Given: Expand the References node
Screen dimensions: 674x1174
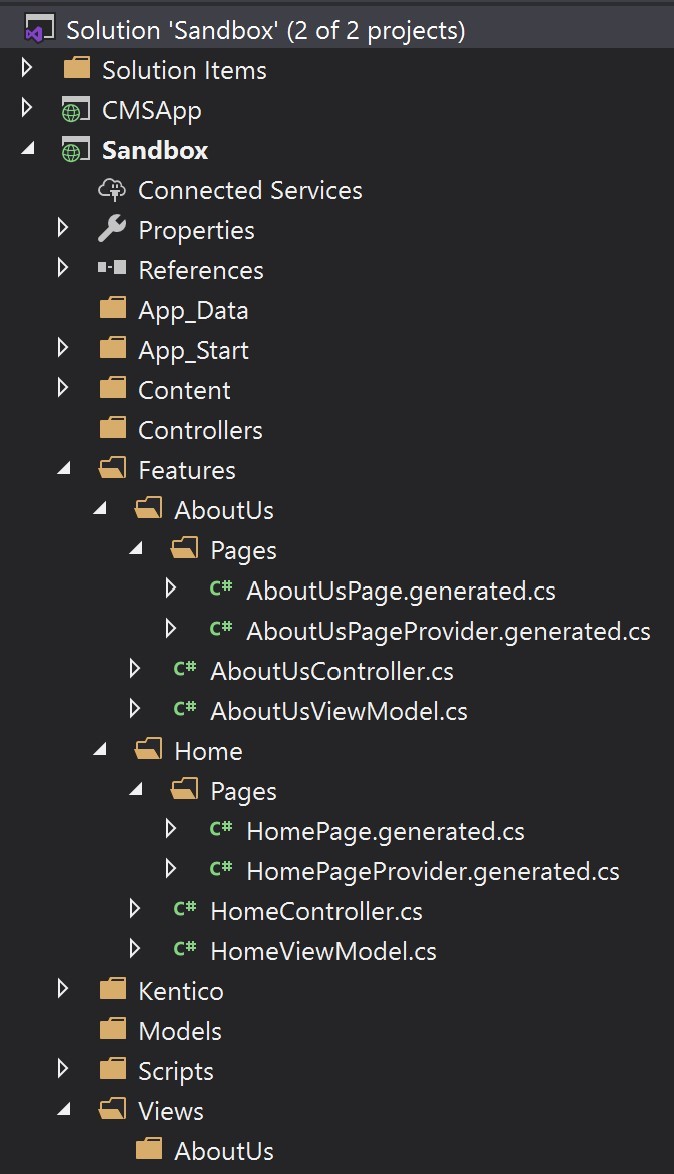Looking at the screenshot, I should pos(63,268).
